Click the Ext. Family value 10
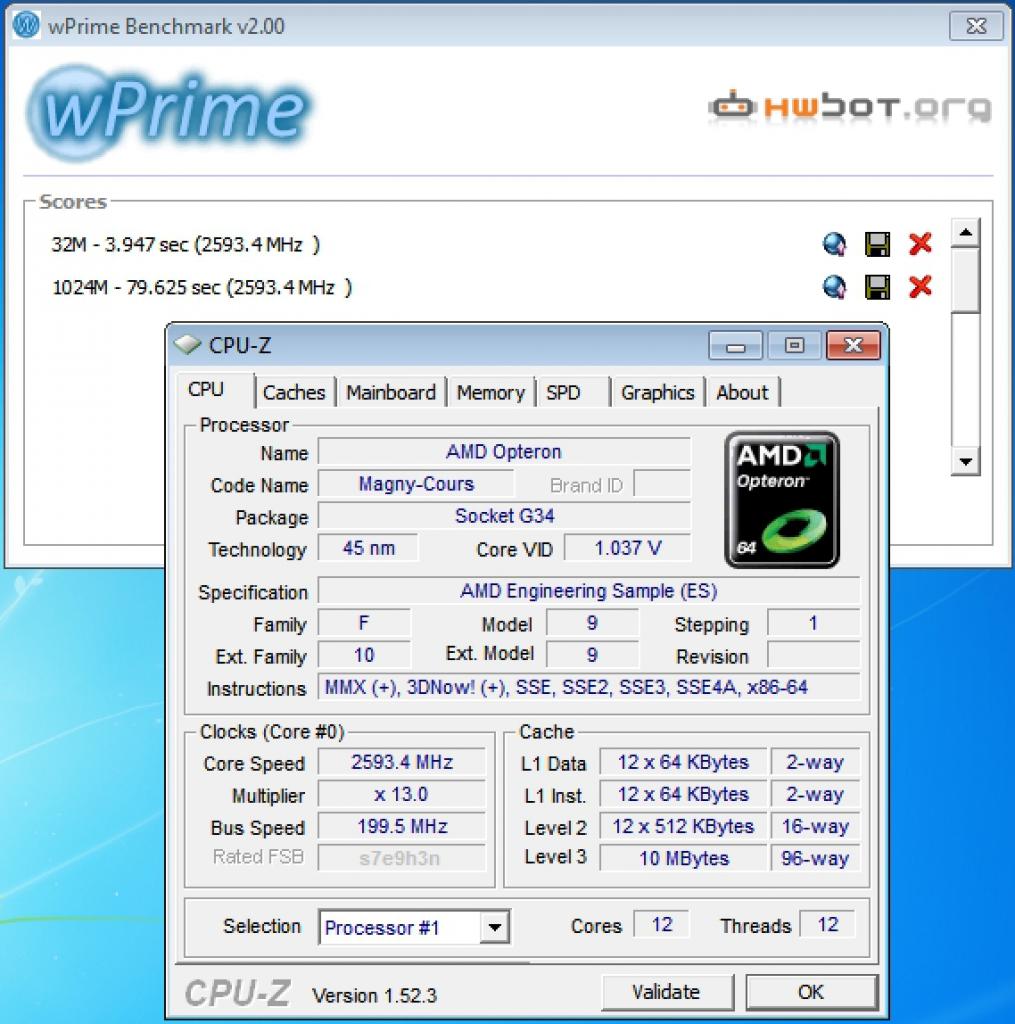The width and height of the screenshot is (1015, 1024). 364,655
